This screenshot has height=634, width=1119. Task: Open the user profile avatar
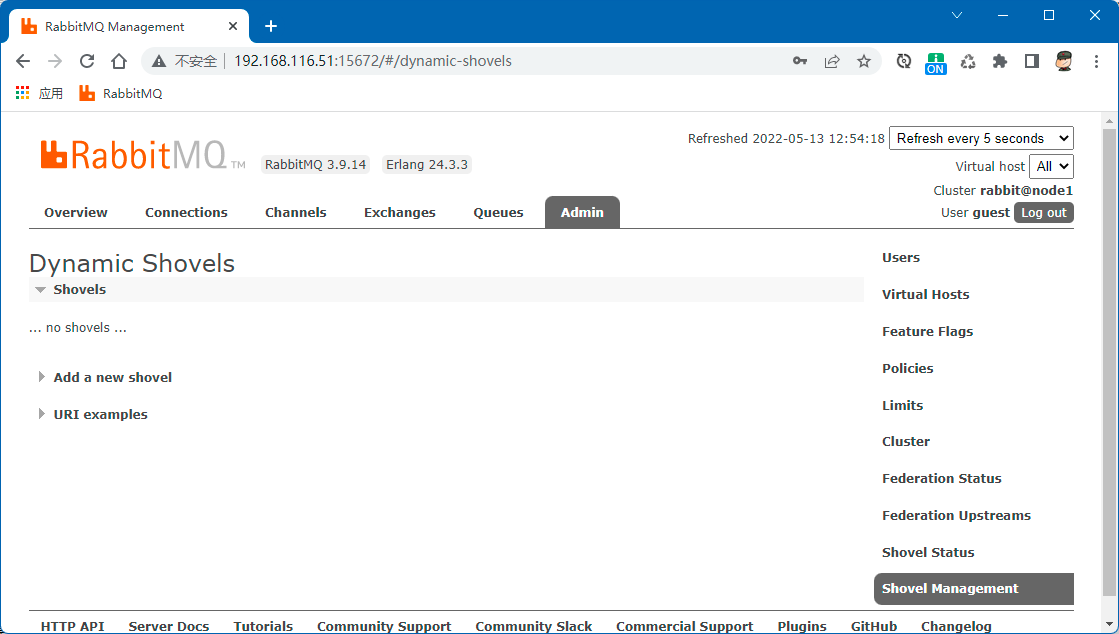pos(1064,61)
